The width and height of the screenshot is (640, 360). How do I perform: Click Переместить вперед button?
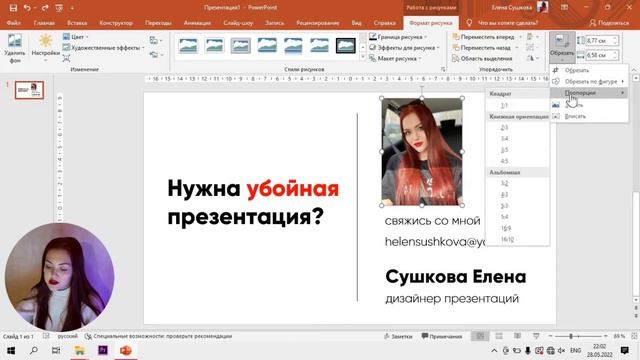[x=484, y=37]
